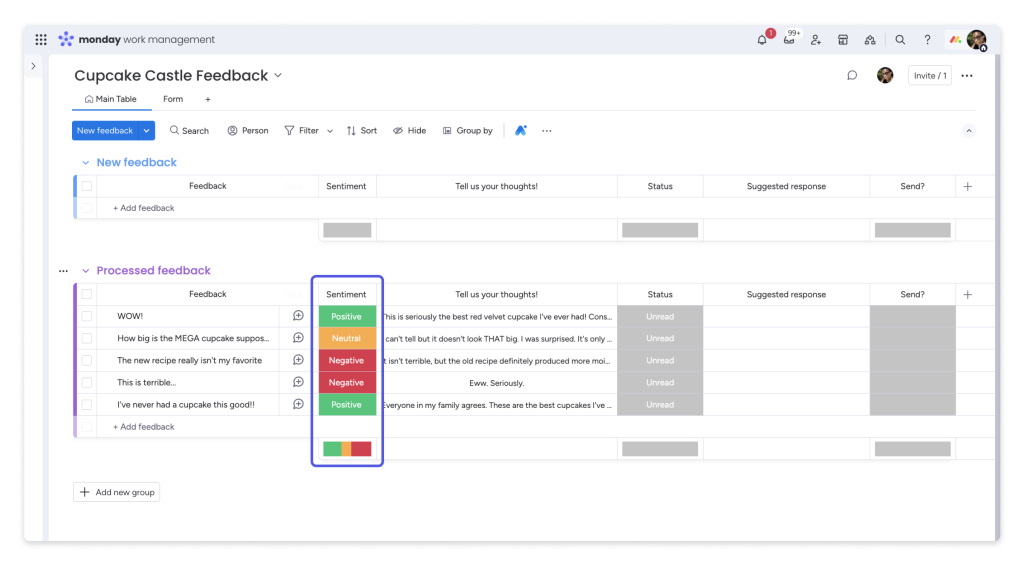Screen dimensions: 1024x566
Task: Click the sentiment summary color bar
Action: [347, 448]
